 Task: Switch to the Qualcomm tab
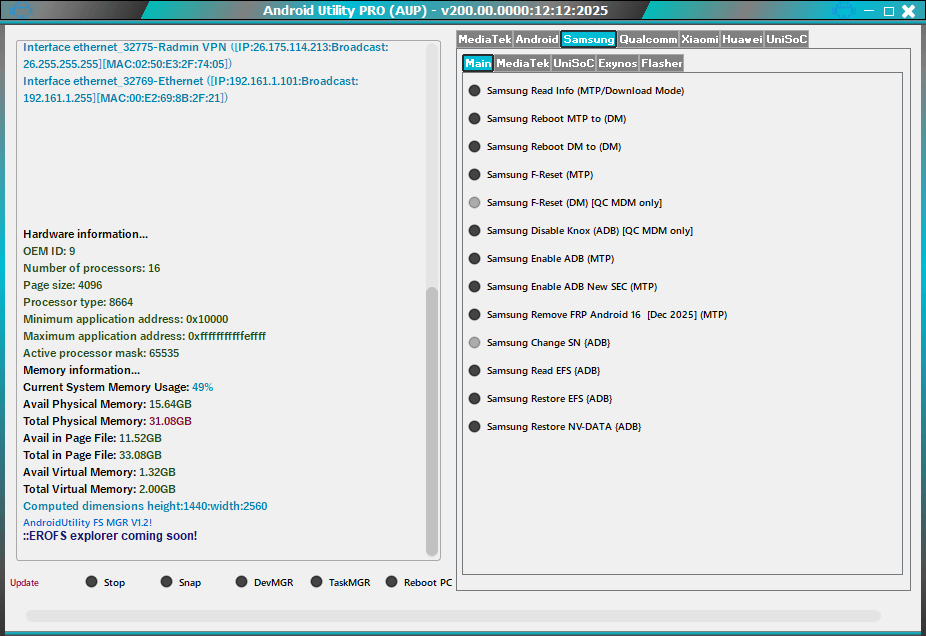coord(647,39)
